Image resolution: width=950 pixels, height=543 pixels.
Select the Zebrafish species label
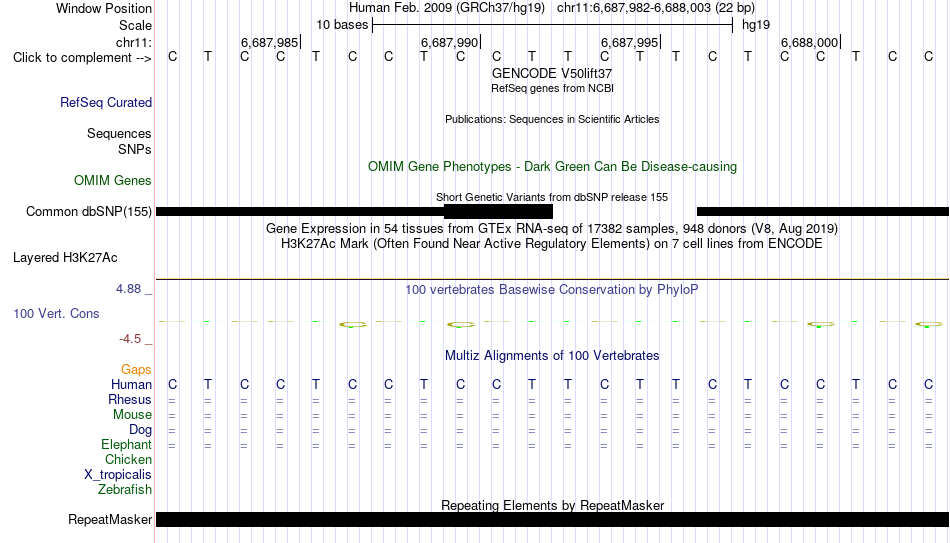pos(125,489)
